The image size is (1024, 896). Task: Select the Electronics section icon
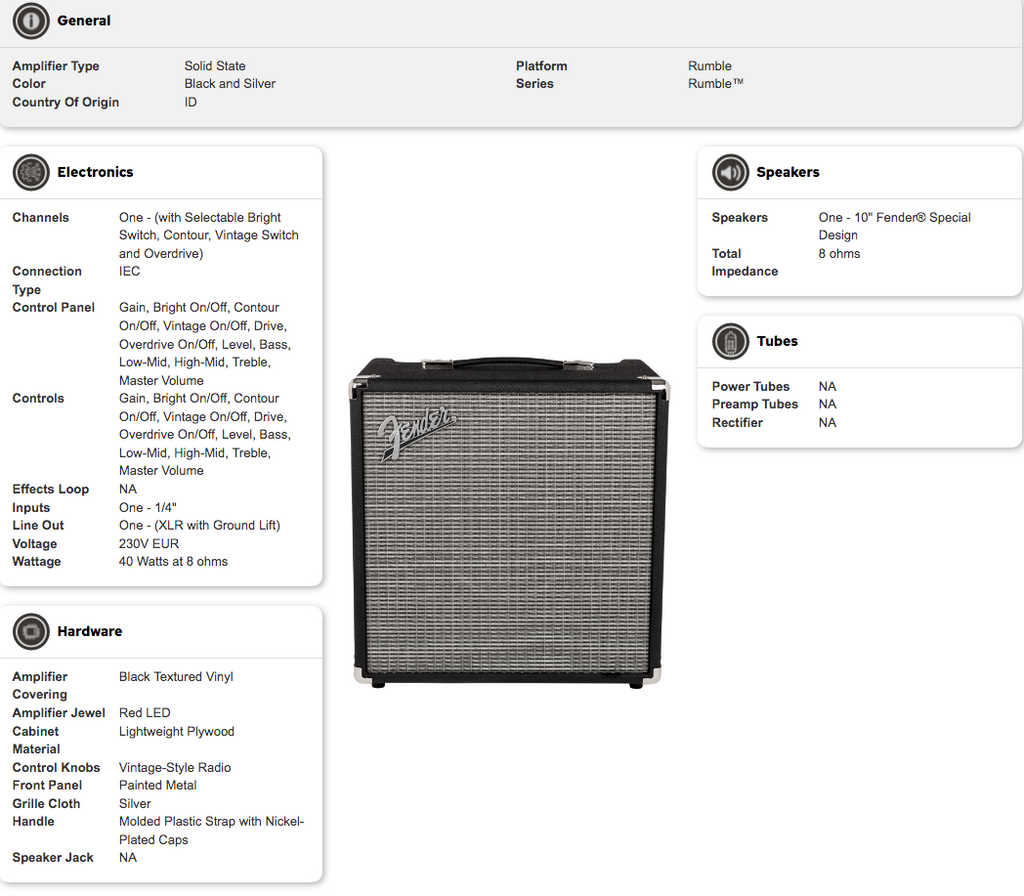point(31,172)
